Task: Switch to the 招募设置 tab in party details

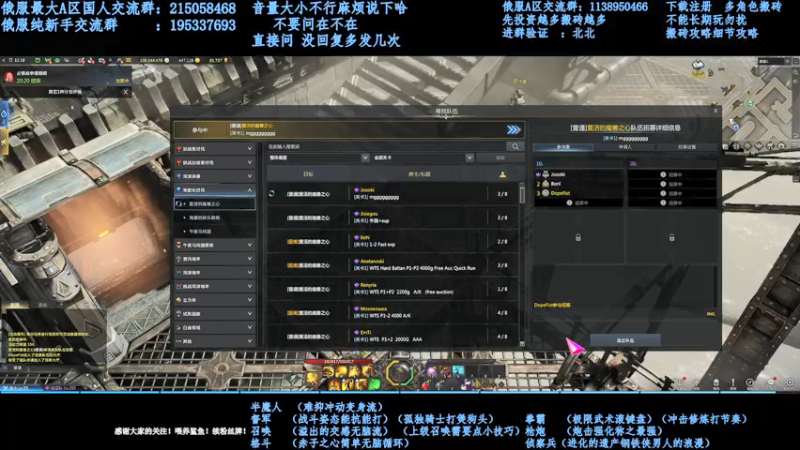Action: 687,147
